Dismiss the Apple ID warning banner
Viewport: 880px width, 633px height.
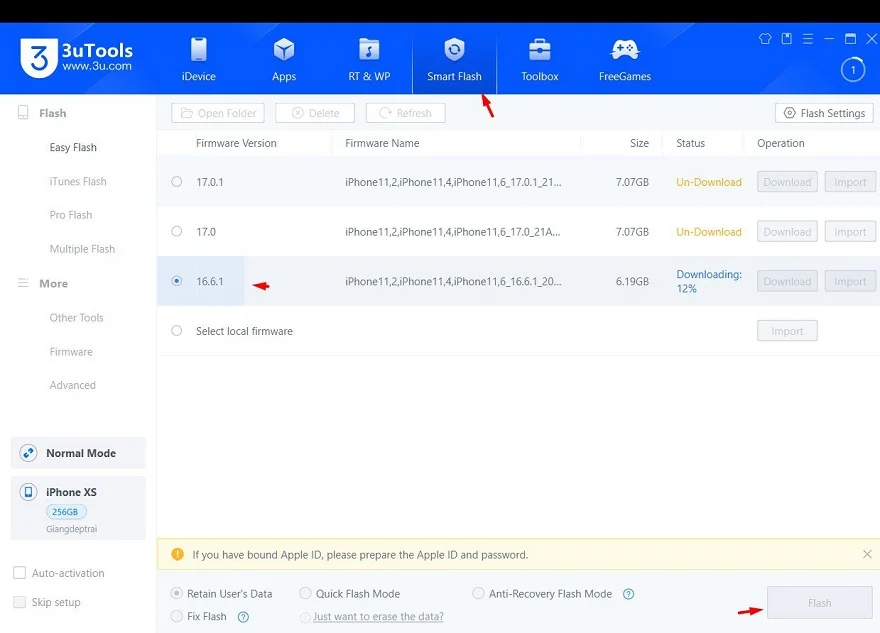pos(867,554)
